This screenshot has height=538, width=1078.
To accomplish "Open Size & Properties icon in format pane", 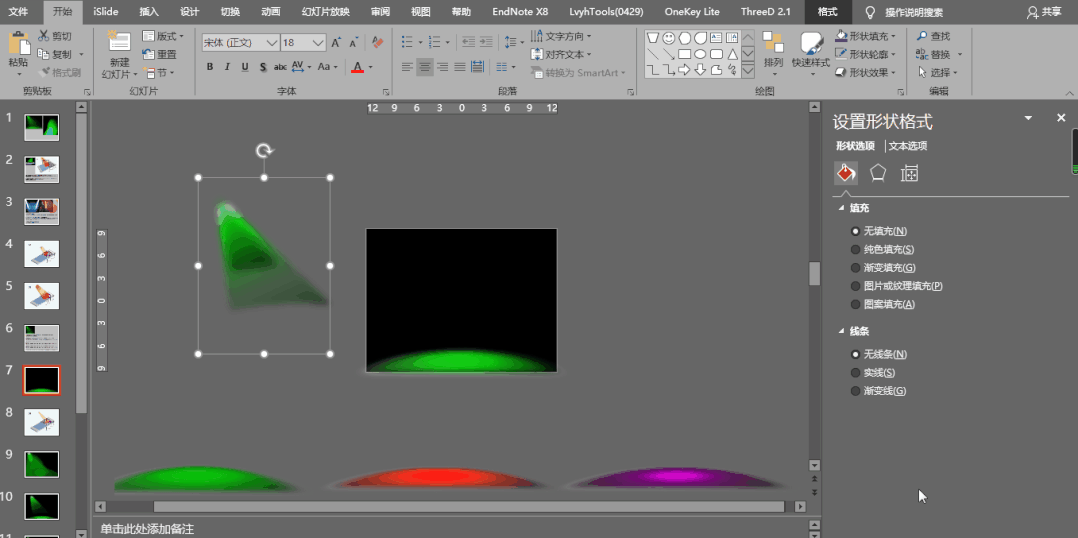I will click(909, 173).
